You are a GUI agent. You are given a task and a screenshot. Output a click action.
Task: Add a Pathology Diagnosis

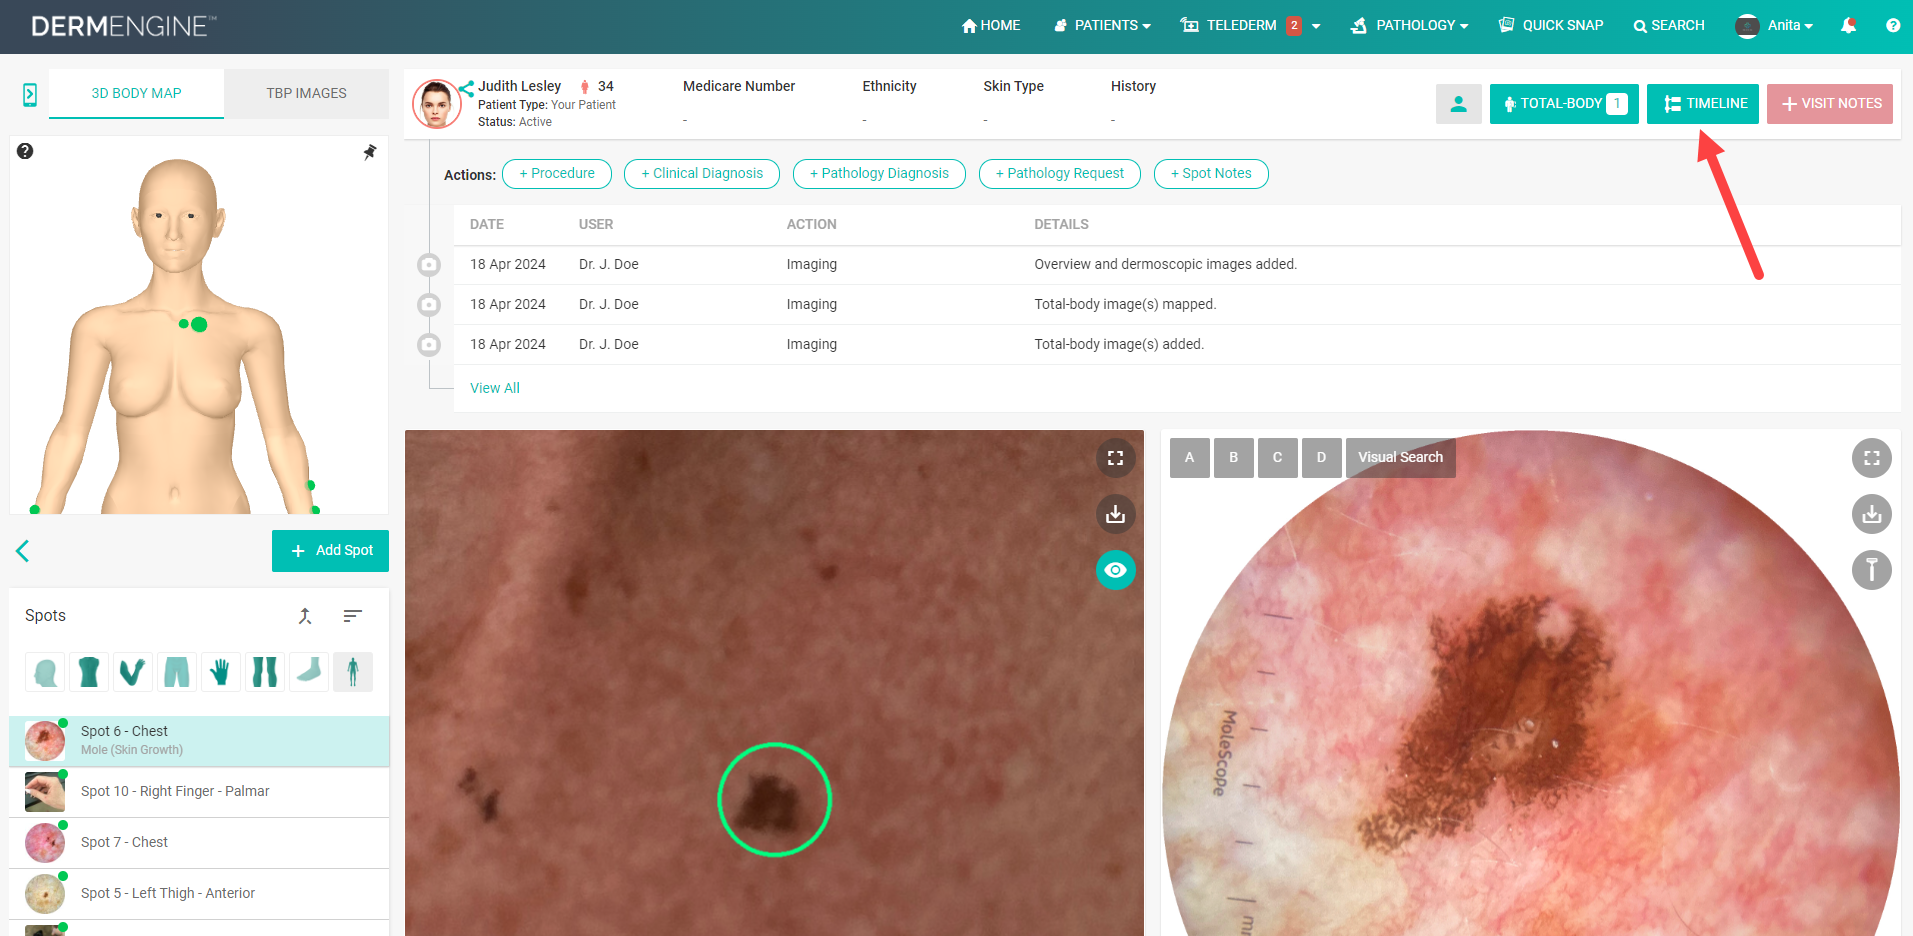[879, 174]
